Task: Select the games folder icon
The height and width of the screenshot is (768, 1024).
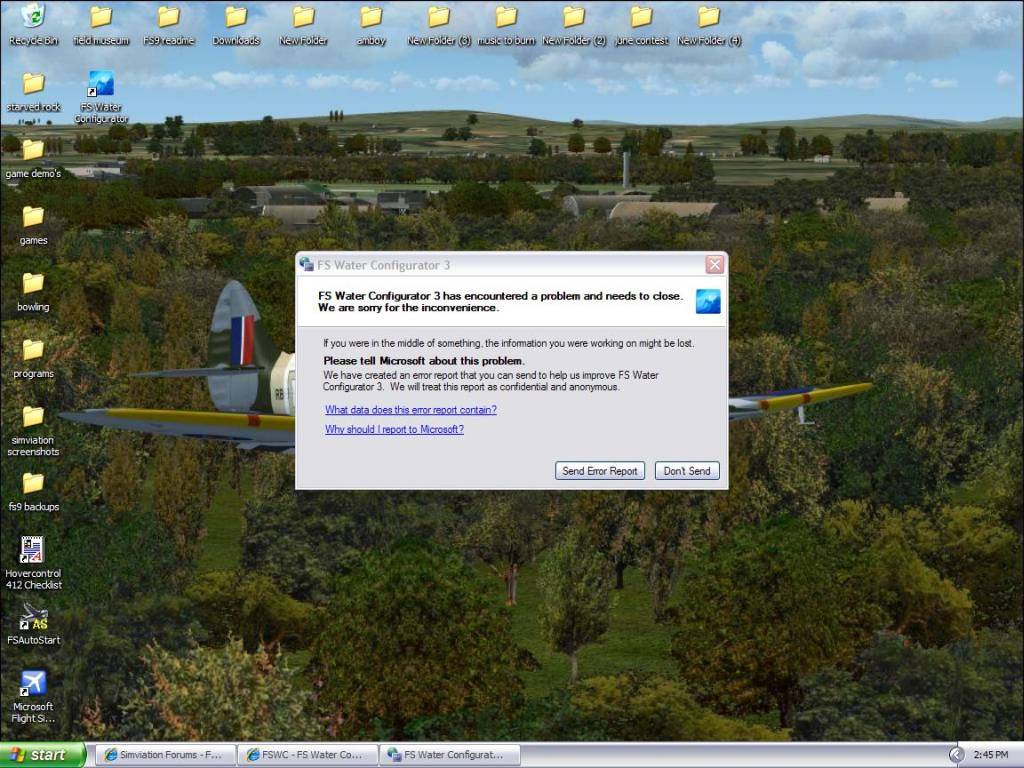Action: (x=33, y=225)
